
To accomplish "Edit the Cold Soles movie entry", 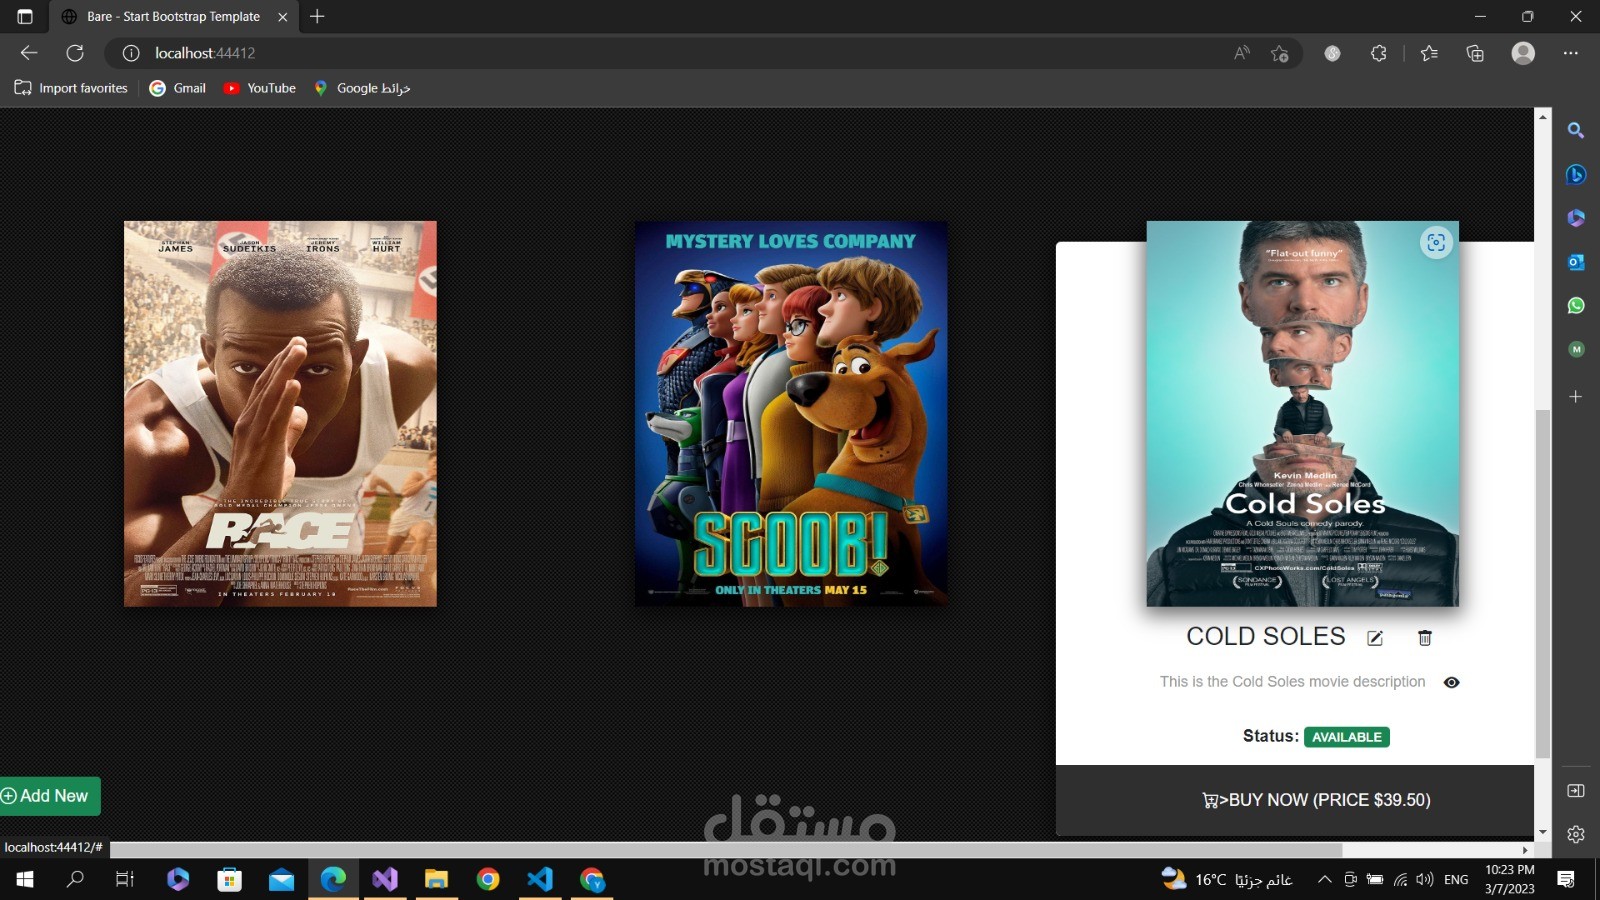I will click(x=1375, y=638).
